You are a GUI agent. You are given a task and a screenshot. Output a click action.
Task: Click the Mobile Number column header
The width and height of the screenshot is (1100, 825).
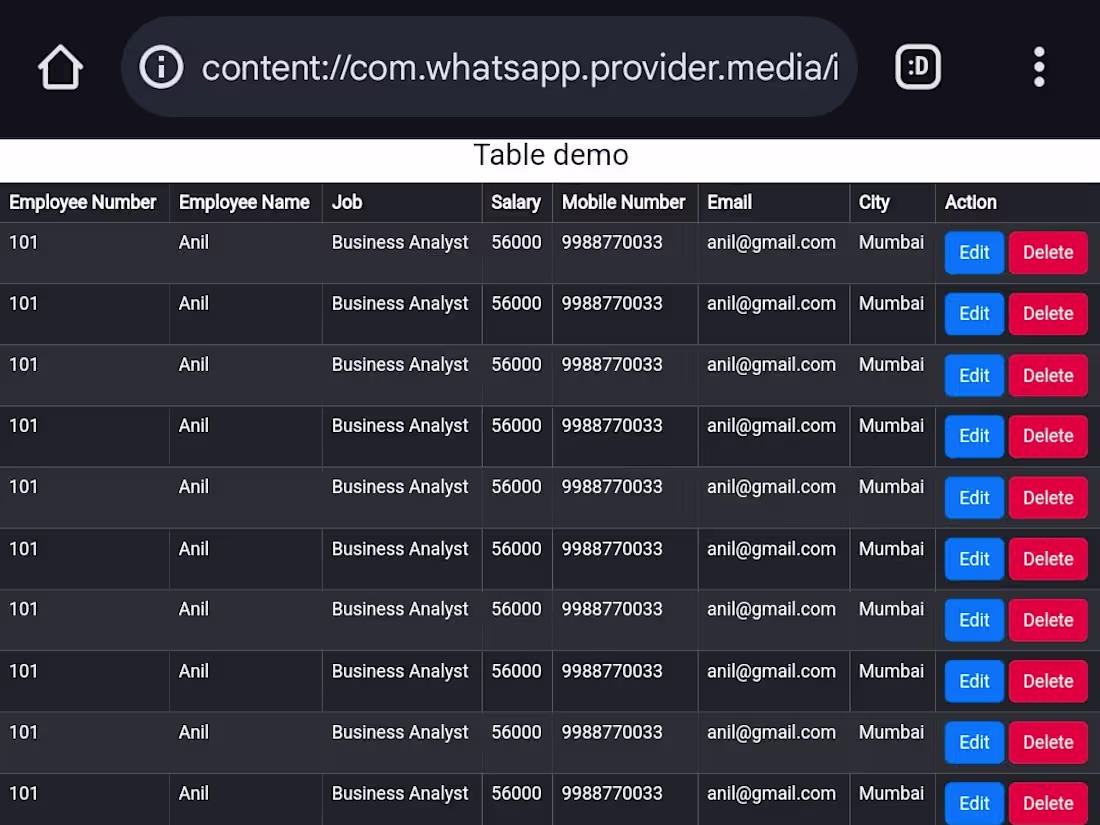coord(623,202)
